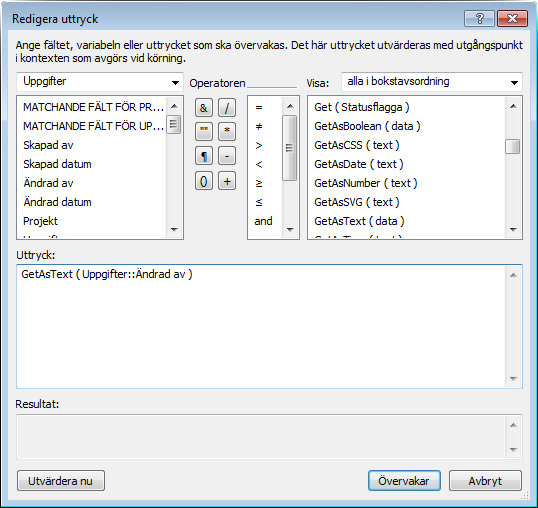Insert the minus operator
538x508 pixels.
click(x=227, y=156)
